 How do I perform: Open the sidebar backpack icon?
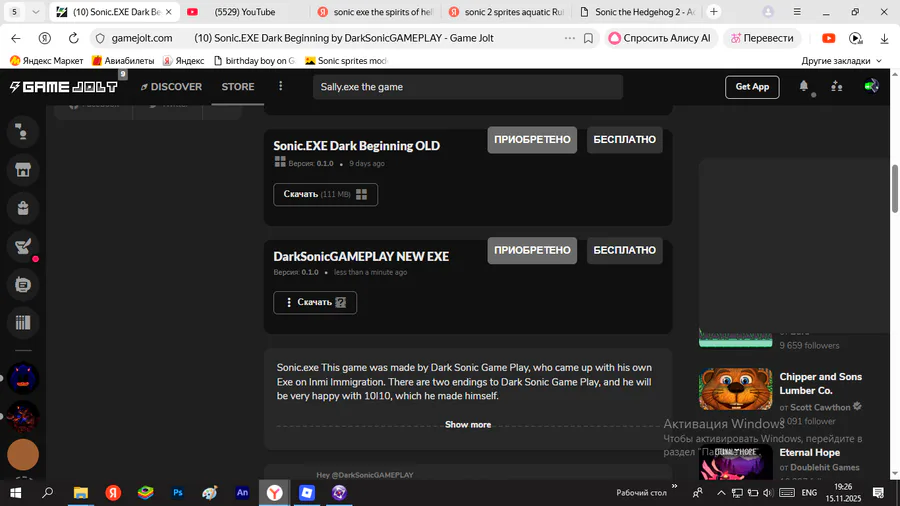coord(23,208)
